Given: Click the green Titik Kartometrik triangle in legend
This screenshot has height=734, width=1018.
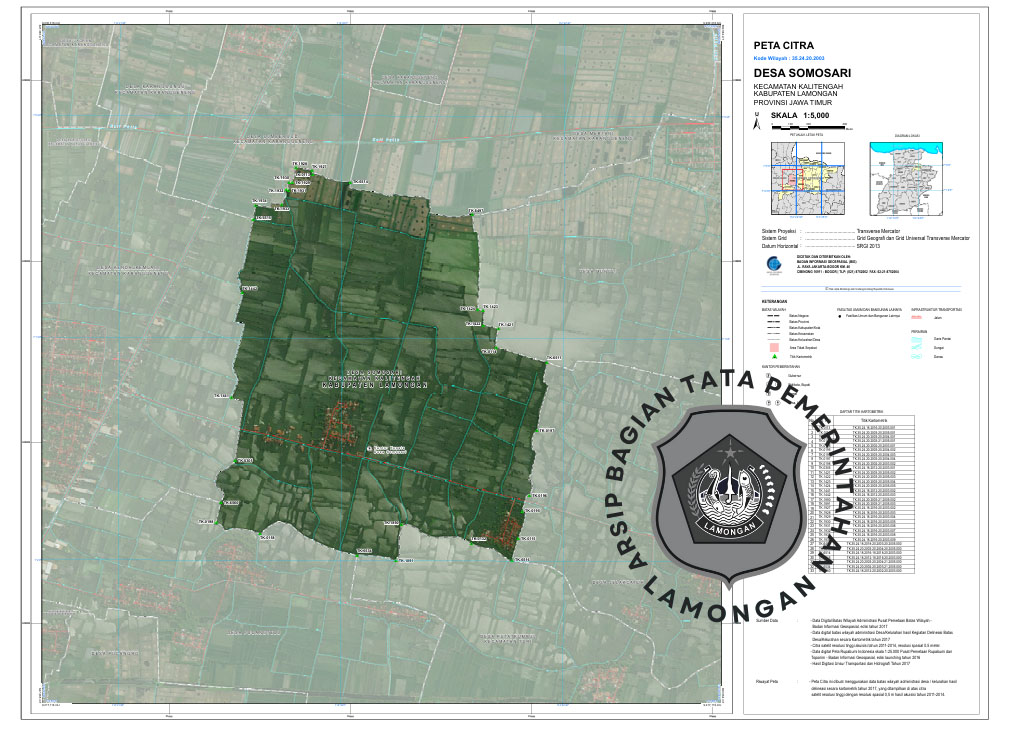Looking at the screenshot, I should pos(773,355).
